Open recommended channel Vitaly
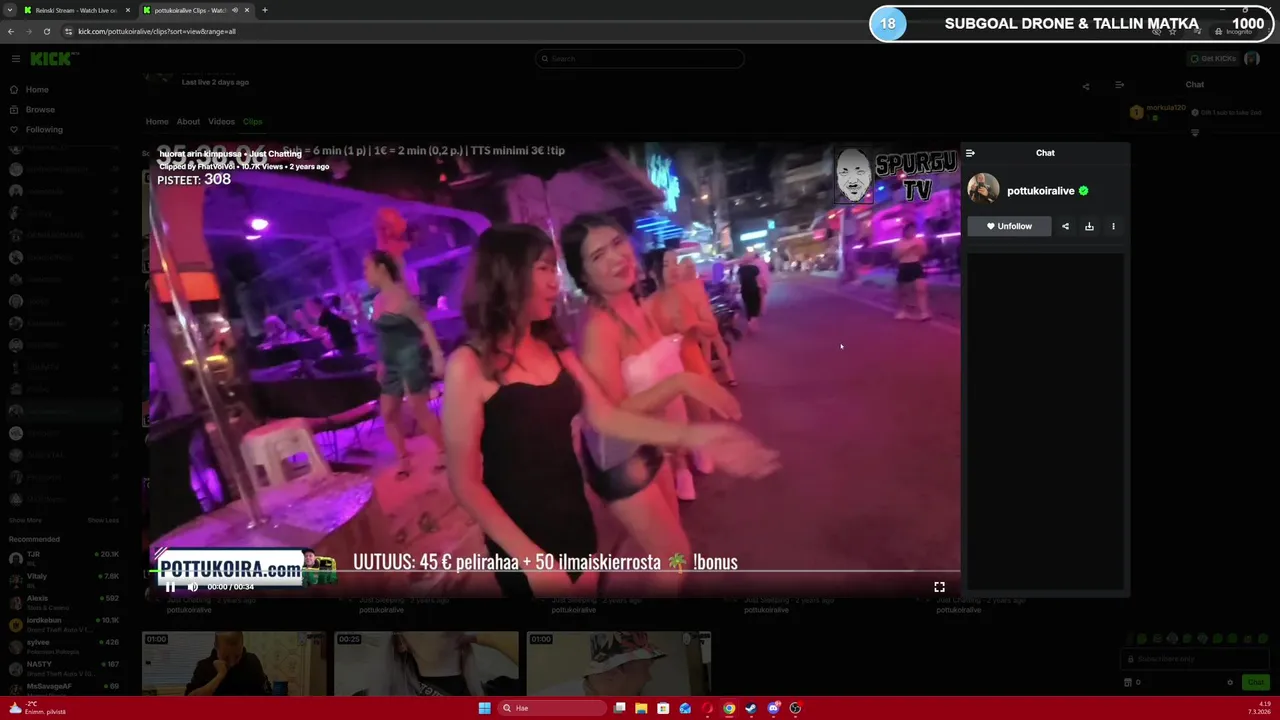Screen dimensions: 1280x720 pyautogui.click(x=63, y=579)
